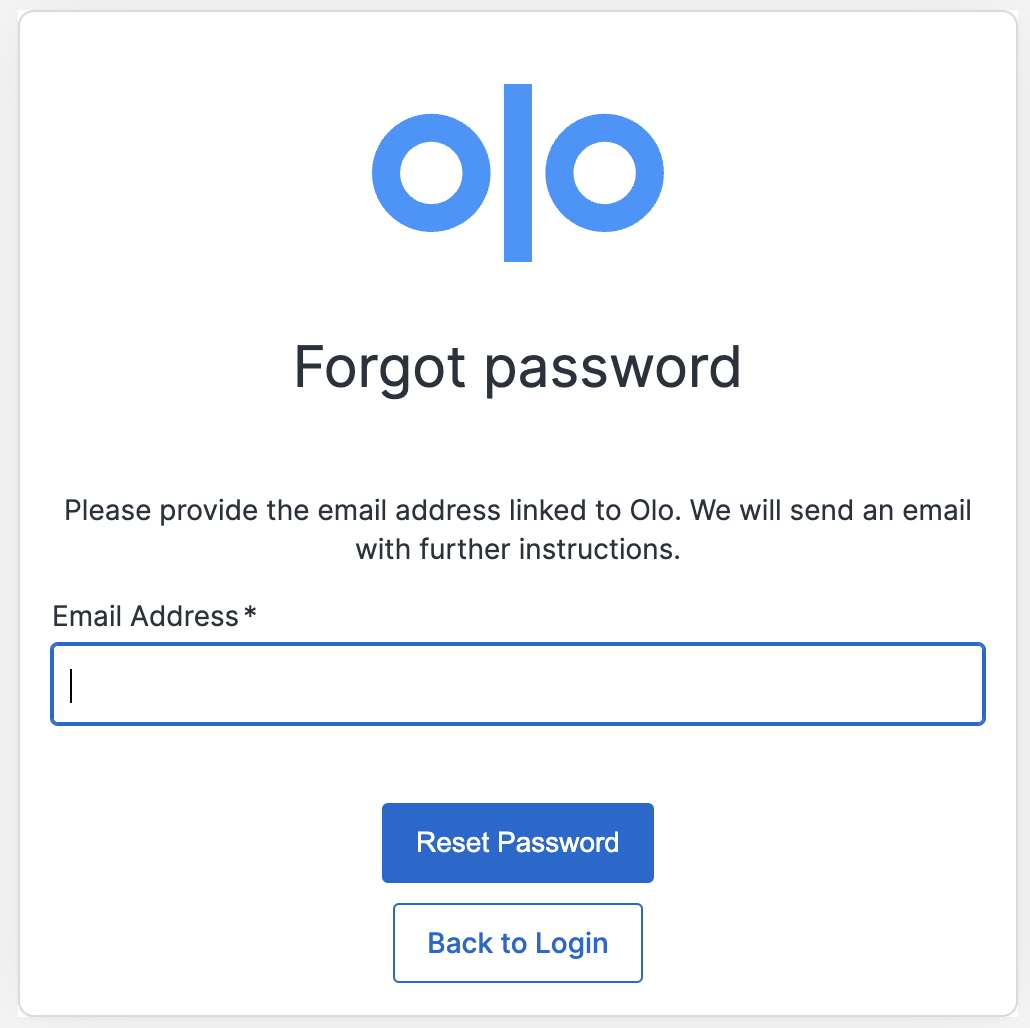Click the Olo logo at the top
This screenshot has height=1028, width=1030.
pyautogui.click(x=518, y=173)
